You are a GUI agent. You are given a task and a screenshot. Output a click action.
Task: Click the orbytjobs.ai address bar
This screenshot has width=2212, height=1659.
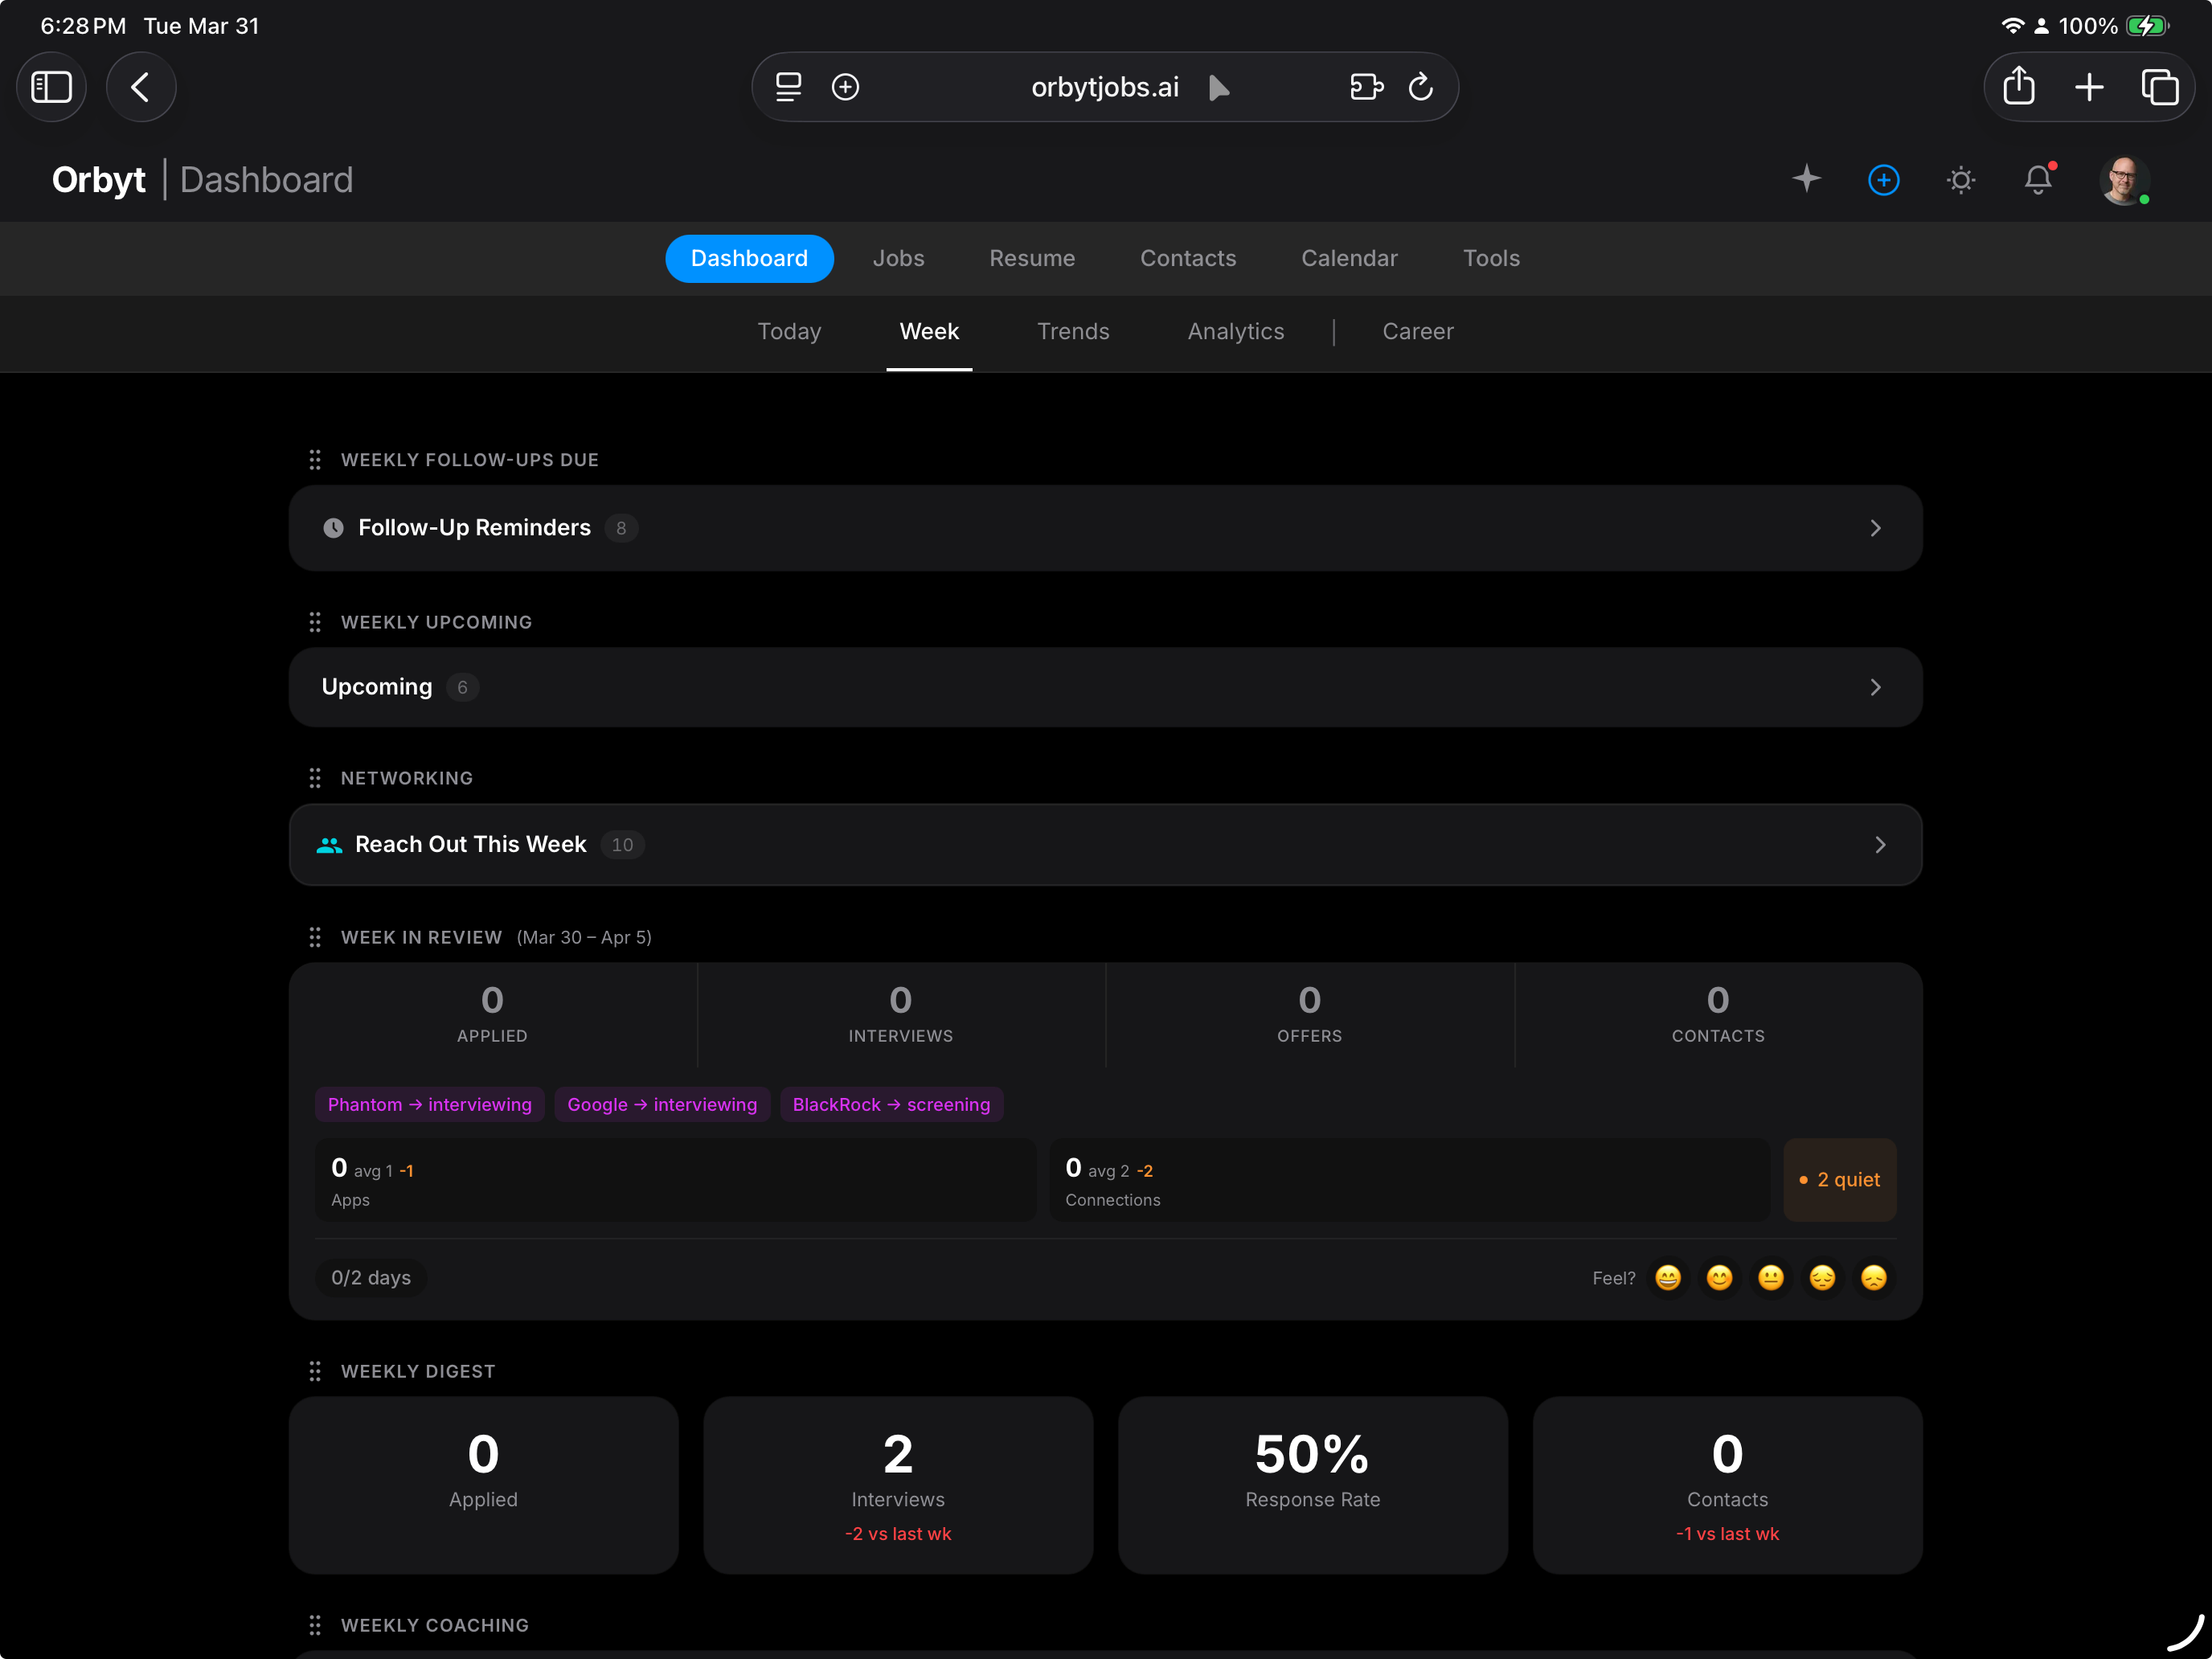1104,87
